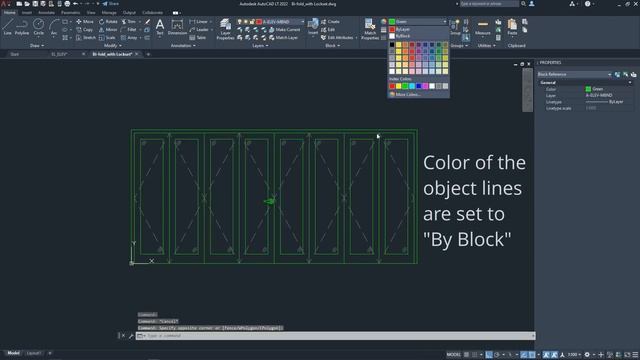
Task: Toggle polar tracking in status bar
Action: [497, 355]
